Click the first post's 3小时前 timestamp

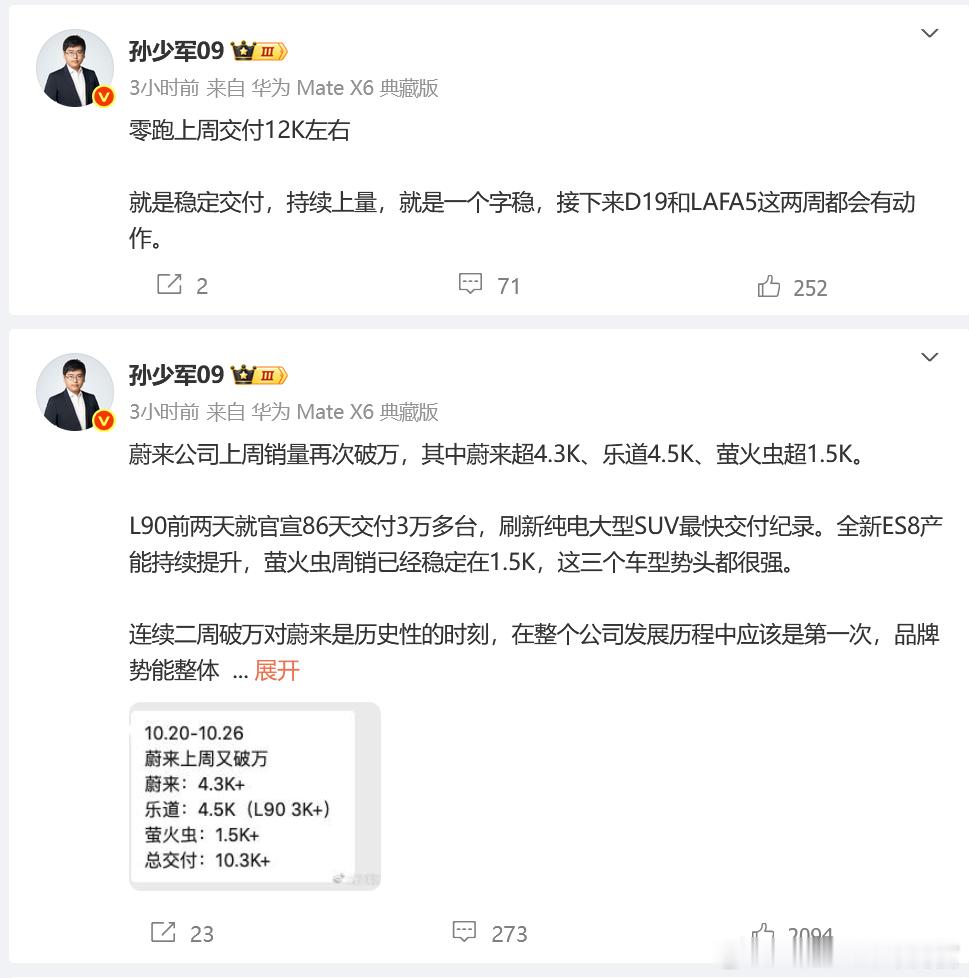pos(164,88)
